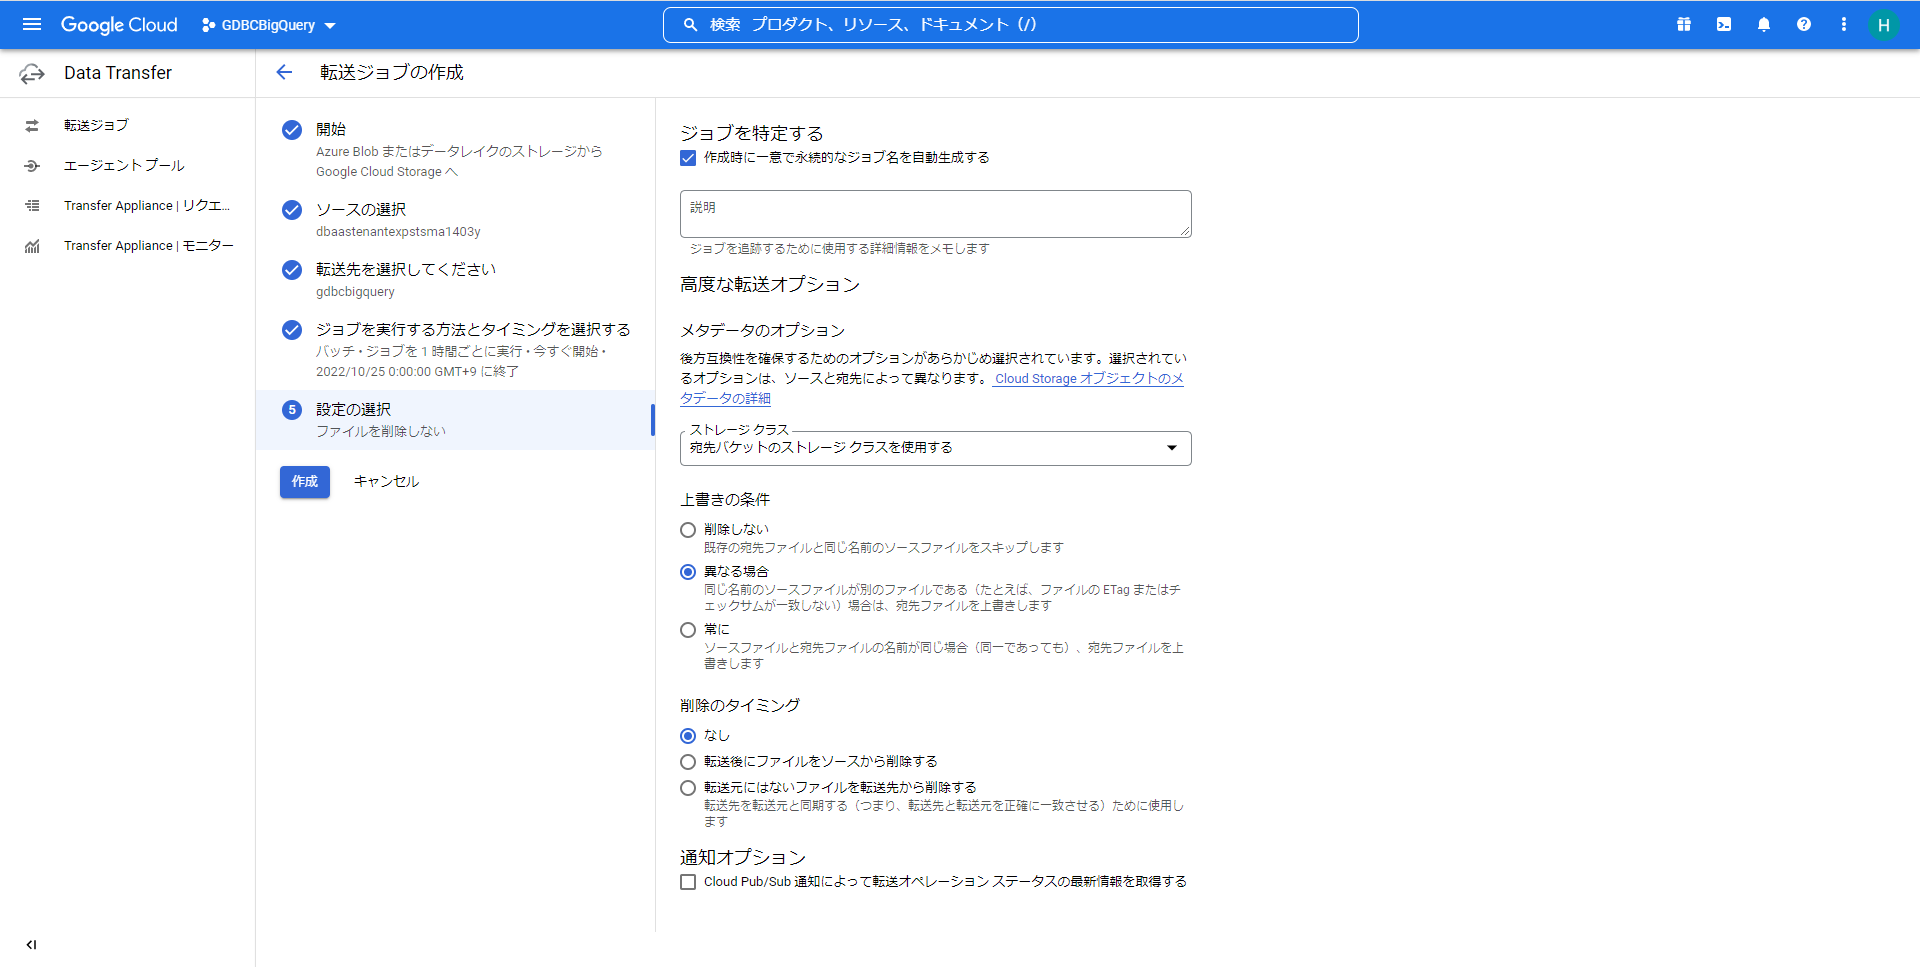Open エージェント プール in the sidebar
The width and height of the screenshot is (1920, 967).
tap(124, 165)
